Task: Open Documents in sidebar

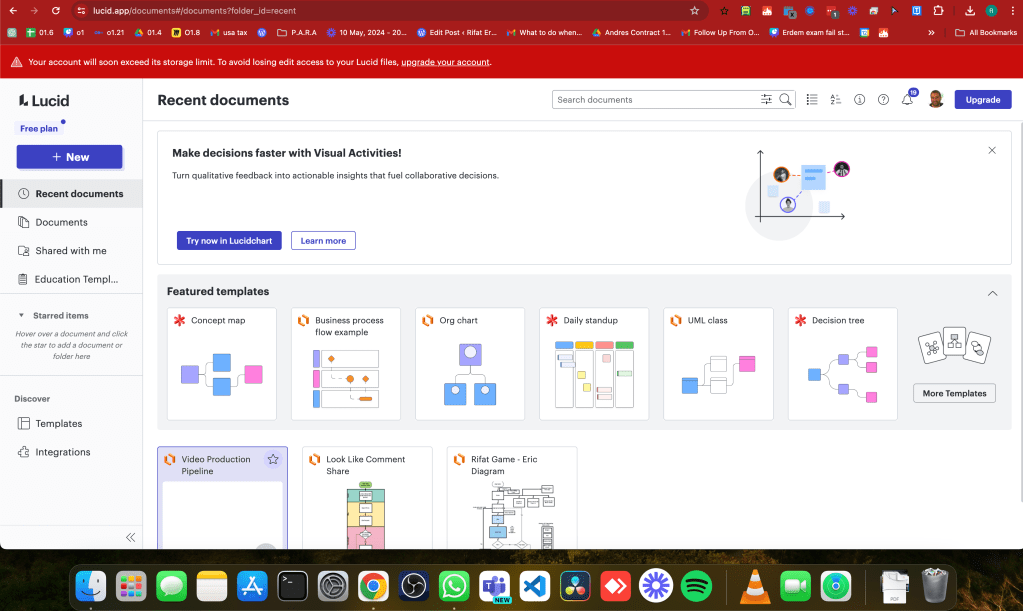Action: coord(71,222)
